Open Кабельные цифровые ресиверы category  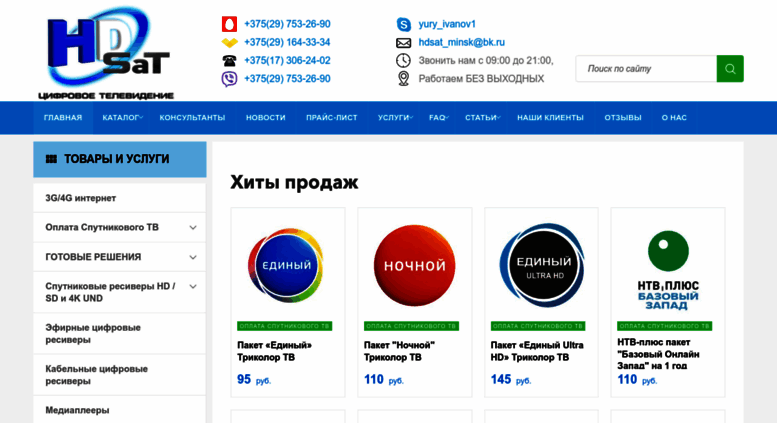(97, 375)
